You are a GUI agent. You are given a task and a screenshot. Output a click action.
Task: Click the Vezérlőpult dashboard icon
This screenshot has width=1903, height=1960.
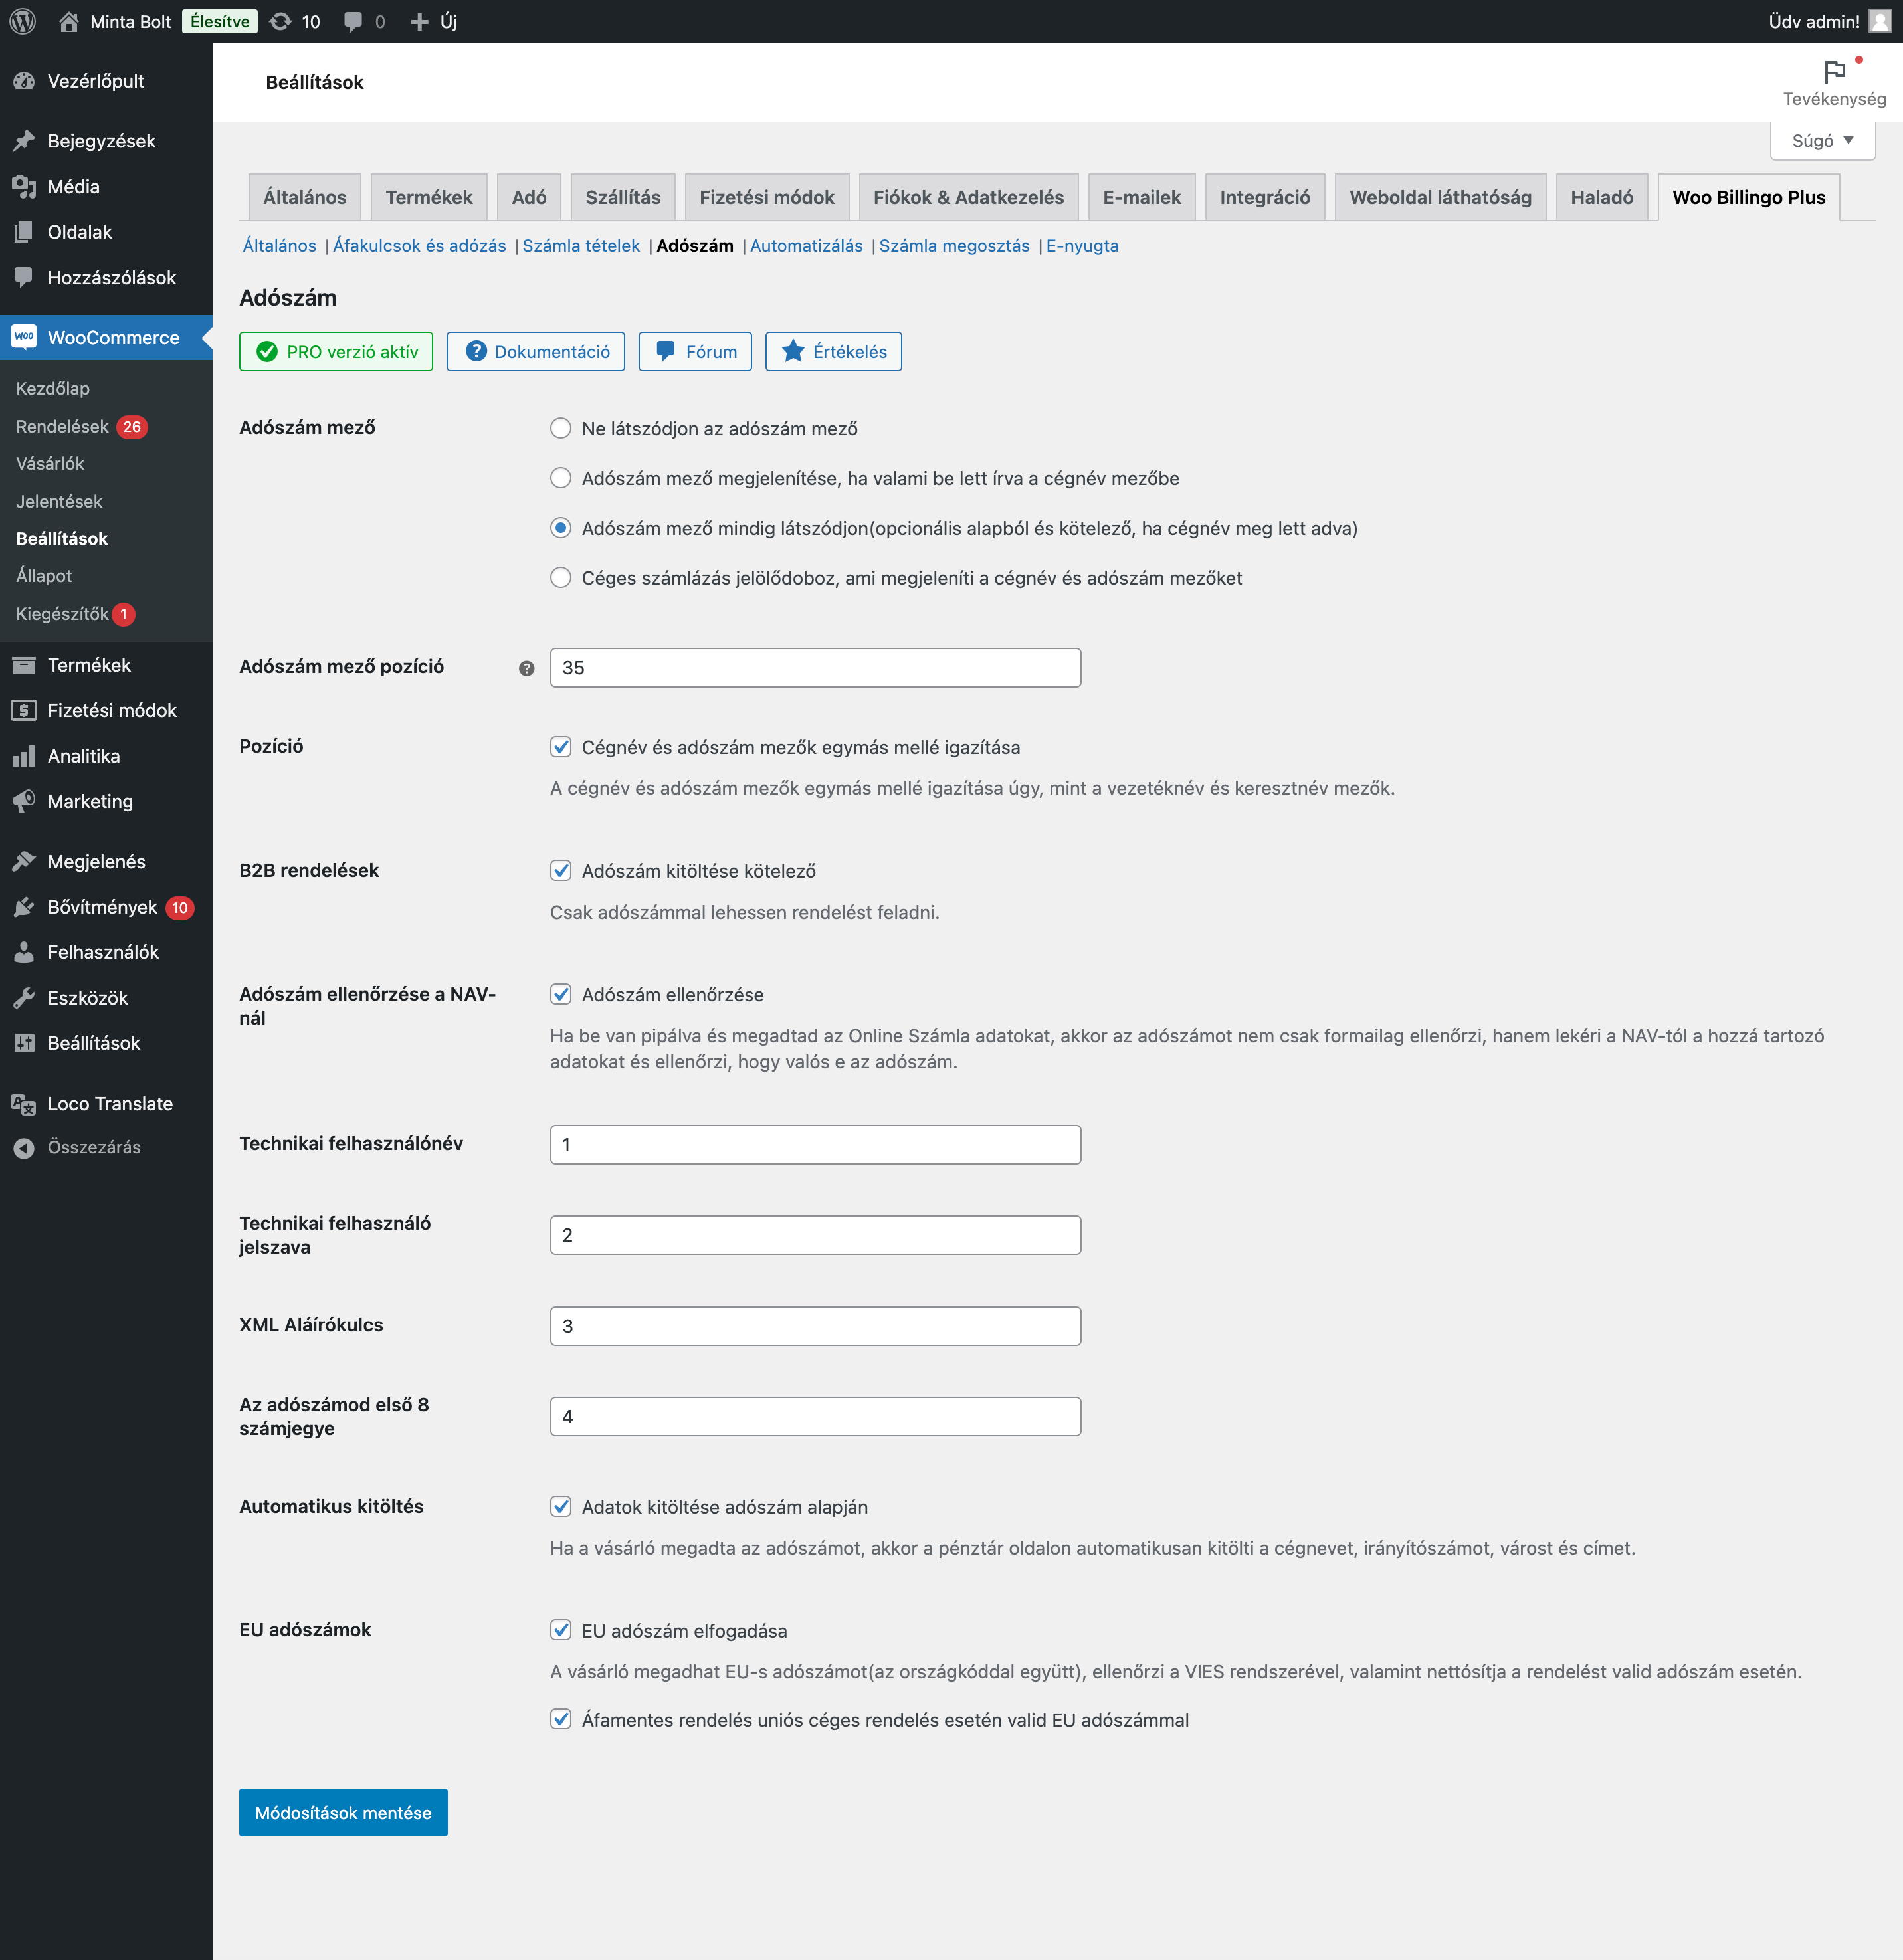pos(24,81)
